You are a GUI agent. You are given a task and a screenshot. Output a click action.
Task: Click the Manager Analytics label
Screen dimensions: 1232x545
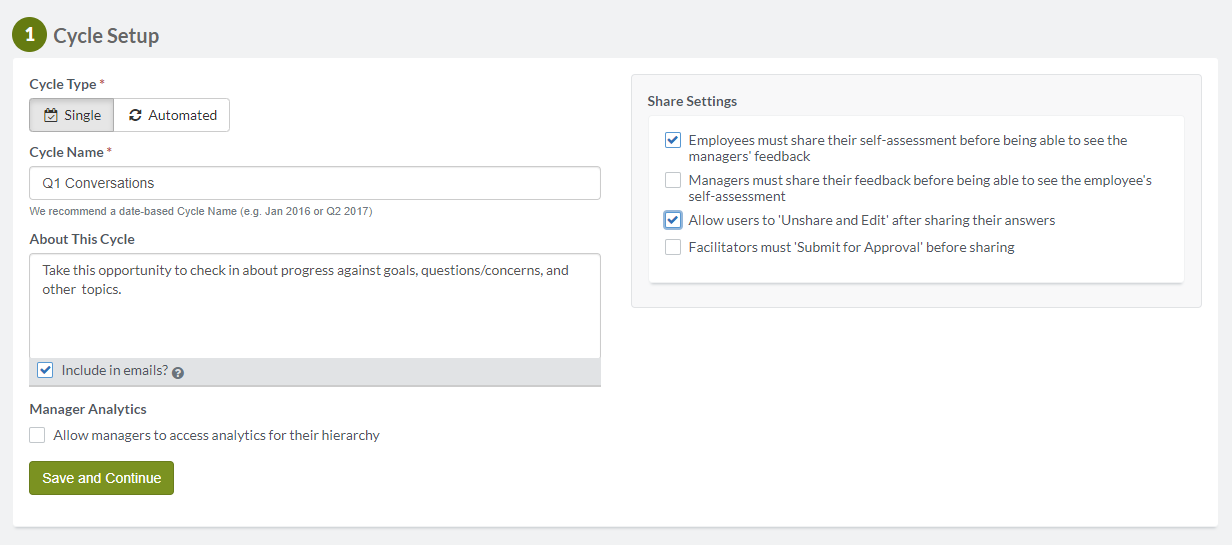[x=88, y=409]
